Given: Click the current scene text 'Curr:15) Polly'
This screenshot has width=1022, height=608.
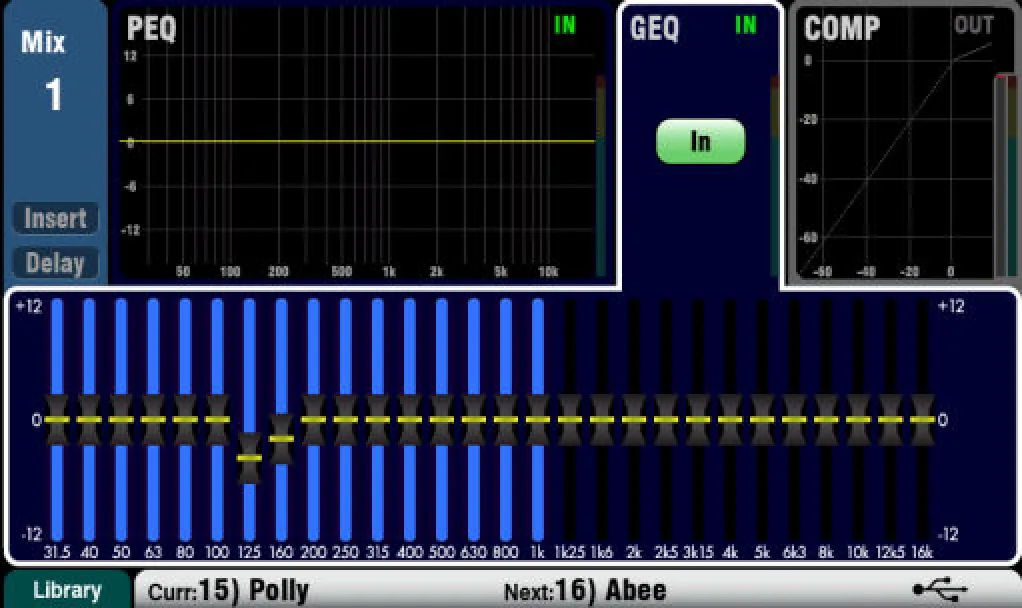Looking at the screenshot, I should tap(228, 590).
